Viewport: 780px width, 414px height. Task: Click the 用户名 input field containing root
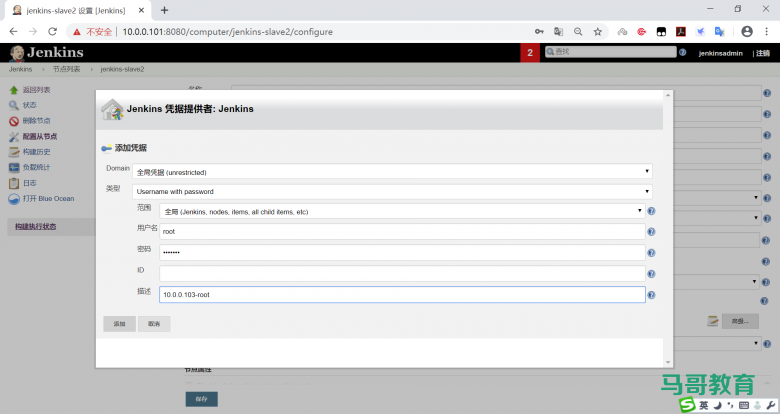[402, 231]
